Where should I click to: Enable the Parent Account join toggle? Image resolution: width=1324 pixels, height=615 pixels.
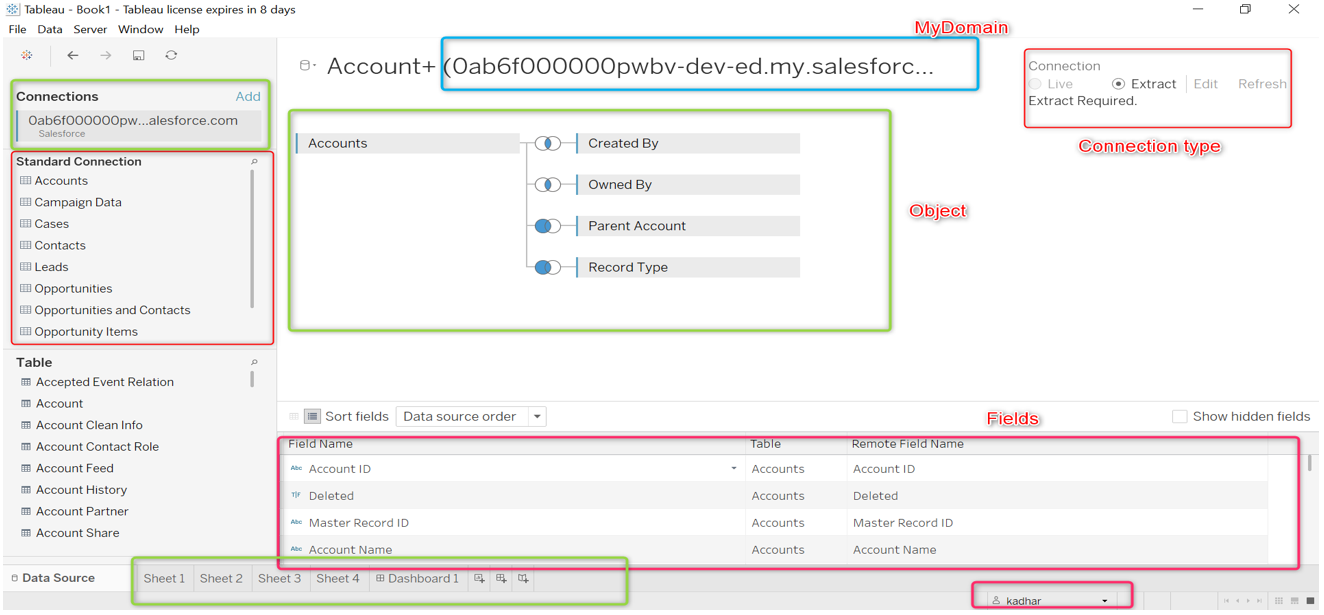point(546,225)
